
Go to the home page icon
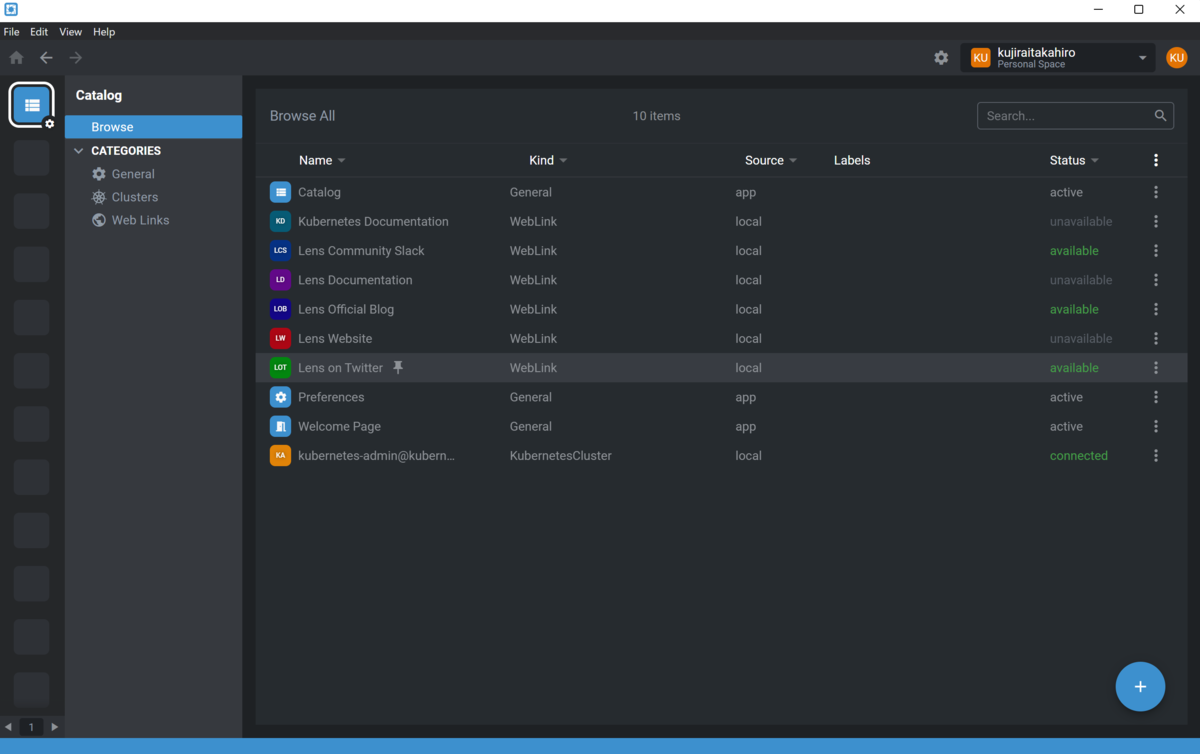(x=16, y=58)
